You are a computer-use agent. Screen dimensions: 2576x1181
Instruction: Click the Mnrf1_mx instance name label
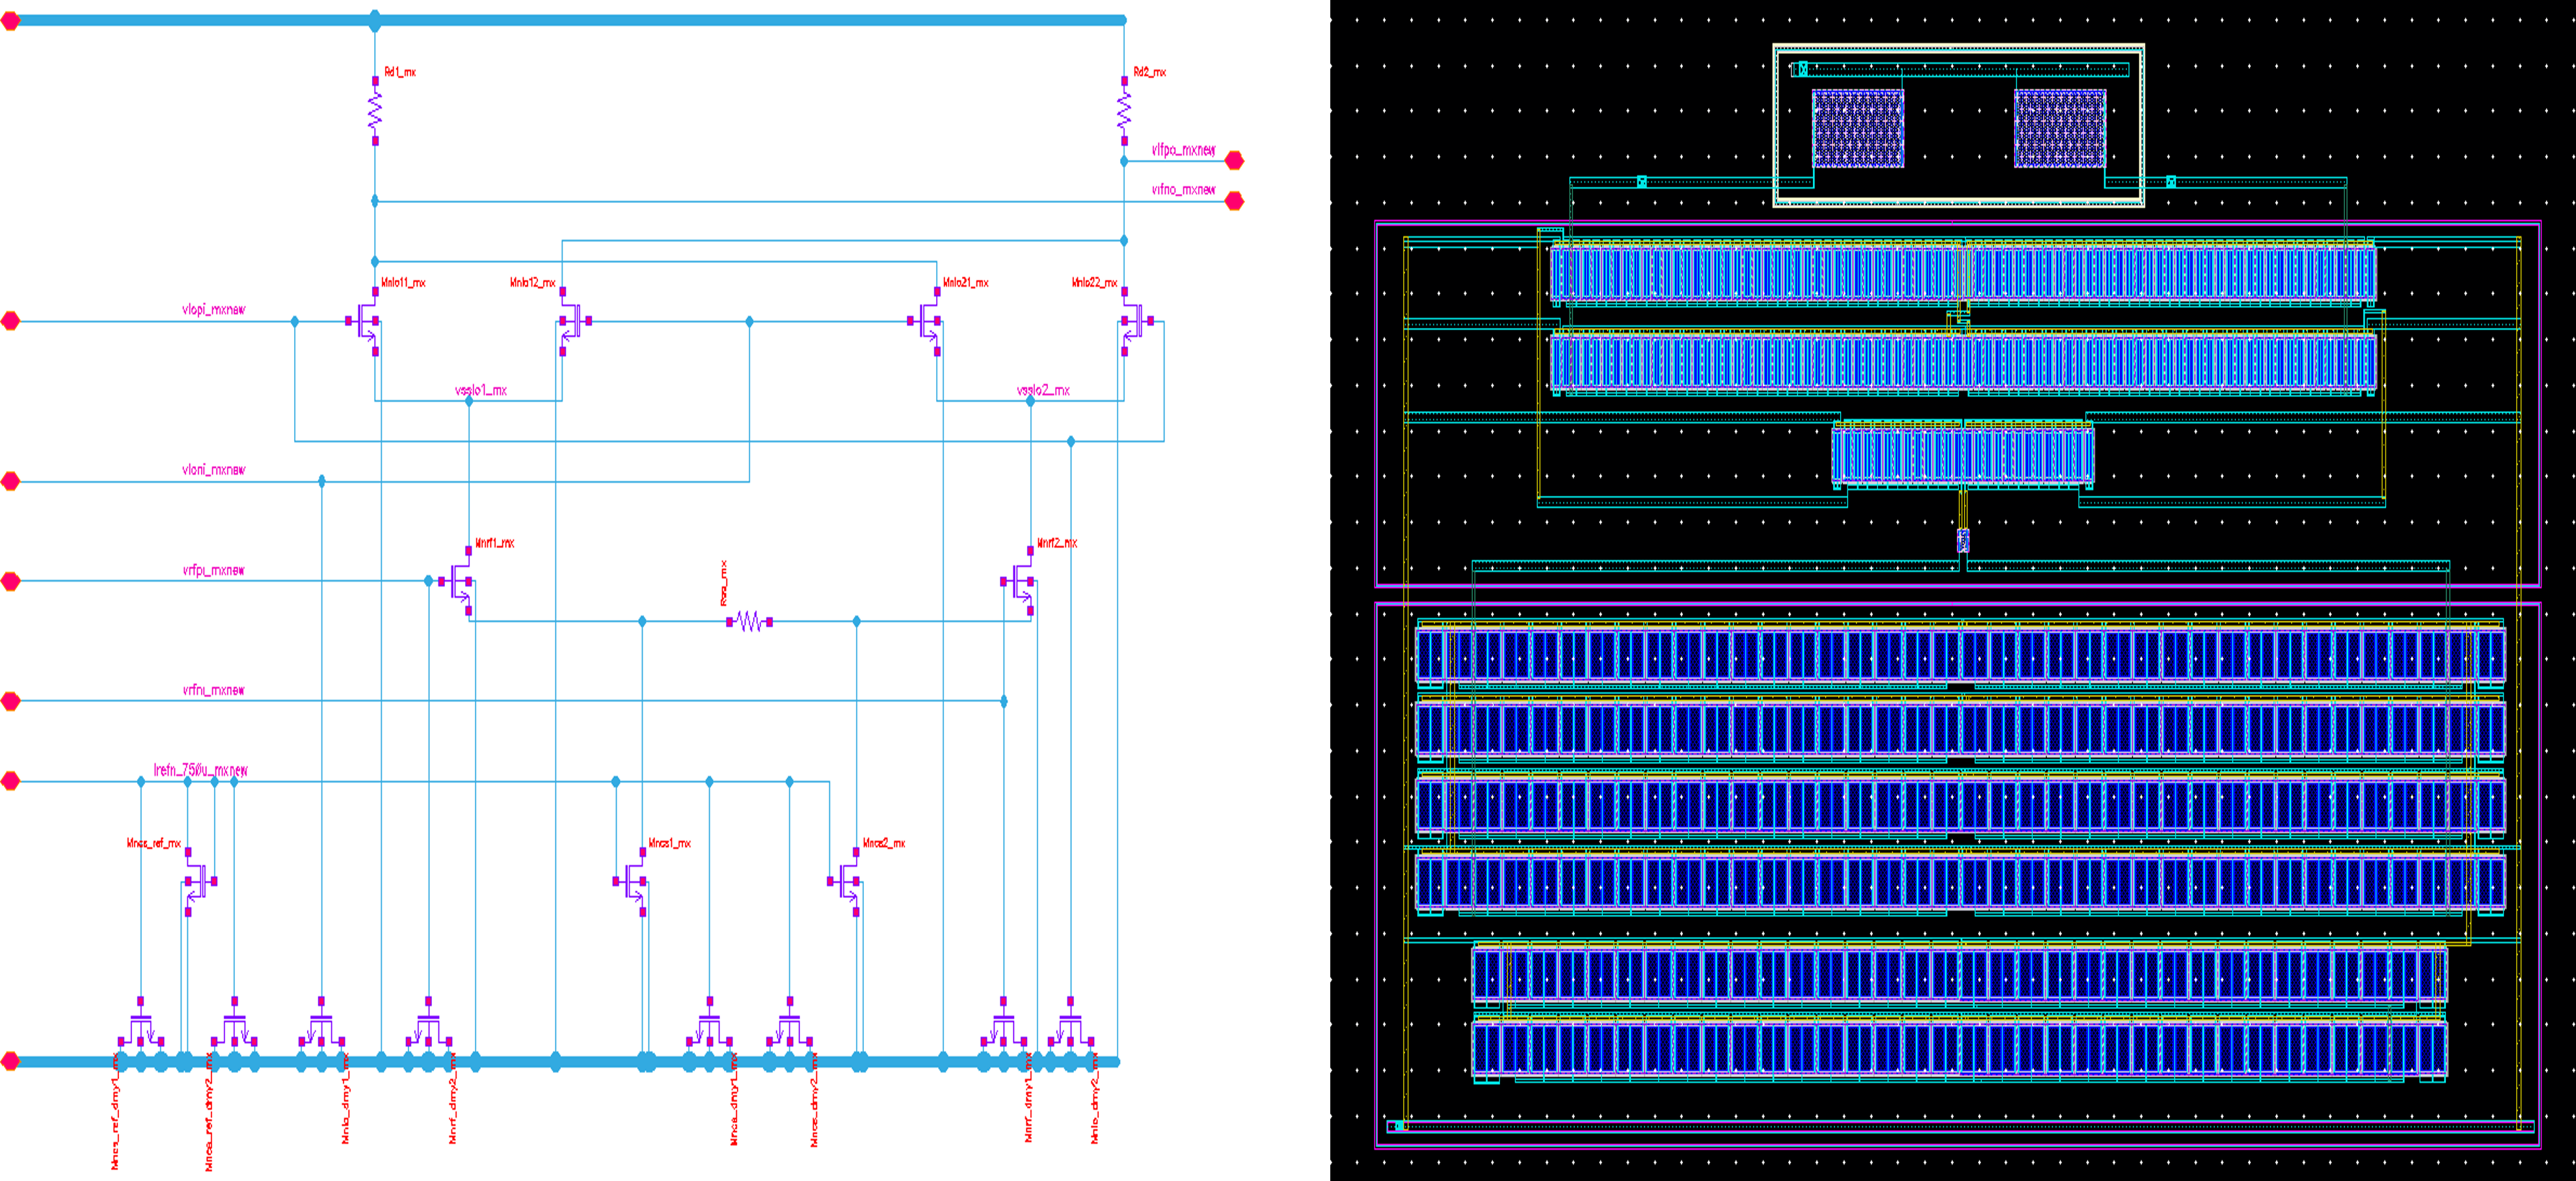(494, 543)
